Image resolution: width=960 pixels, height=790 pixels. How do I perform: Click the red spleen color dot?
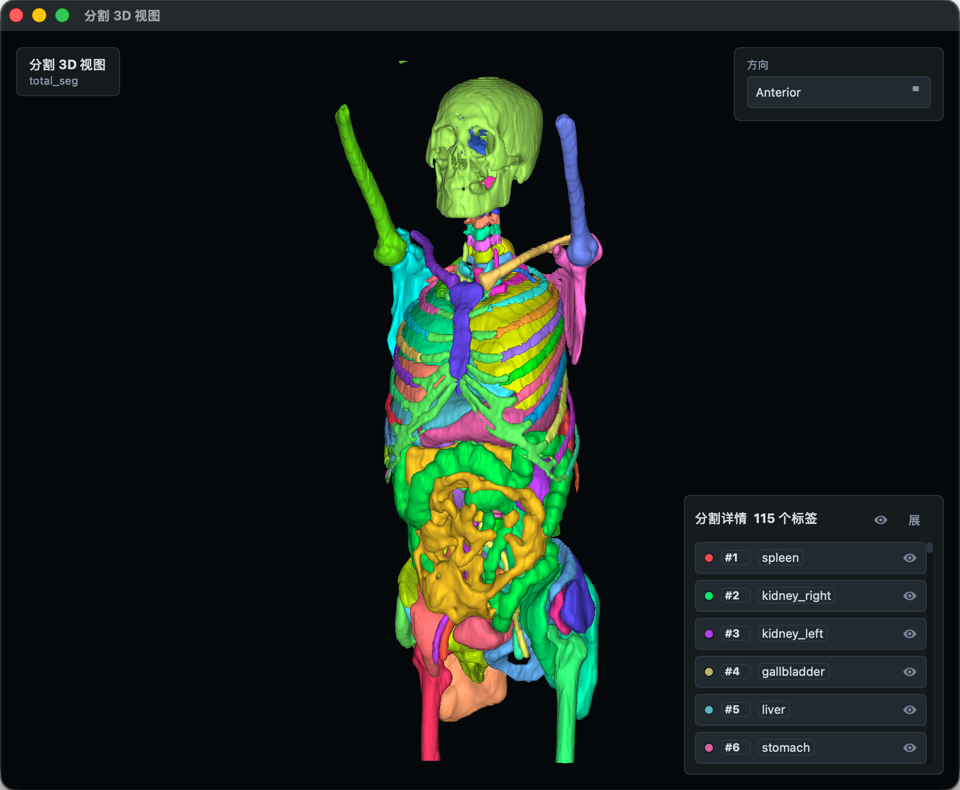[709, 558]
